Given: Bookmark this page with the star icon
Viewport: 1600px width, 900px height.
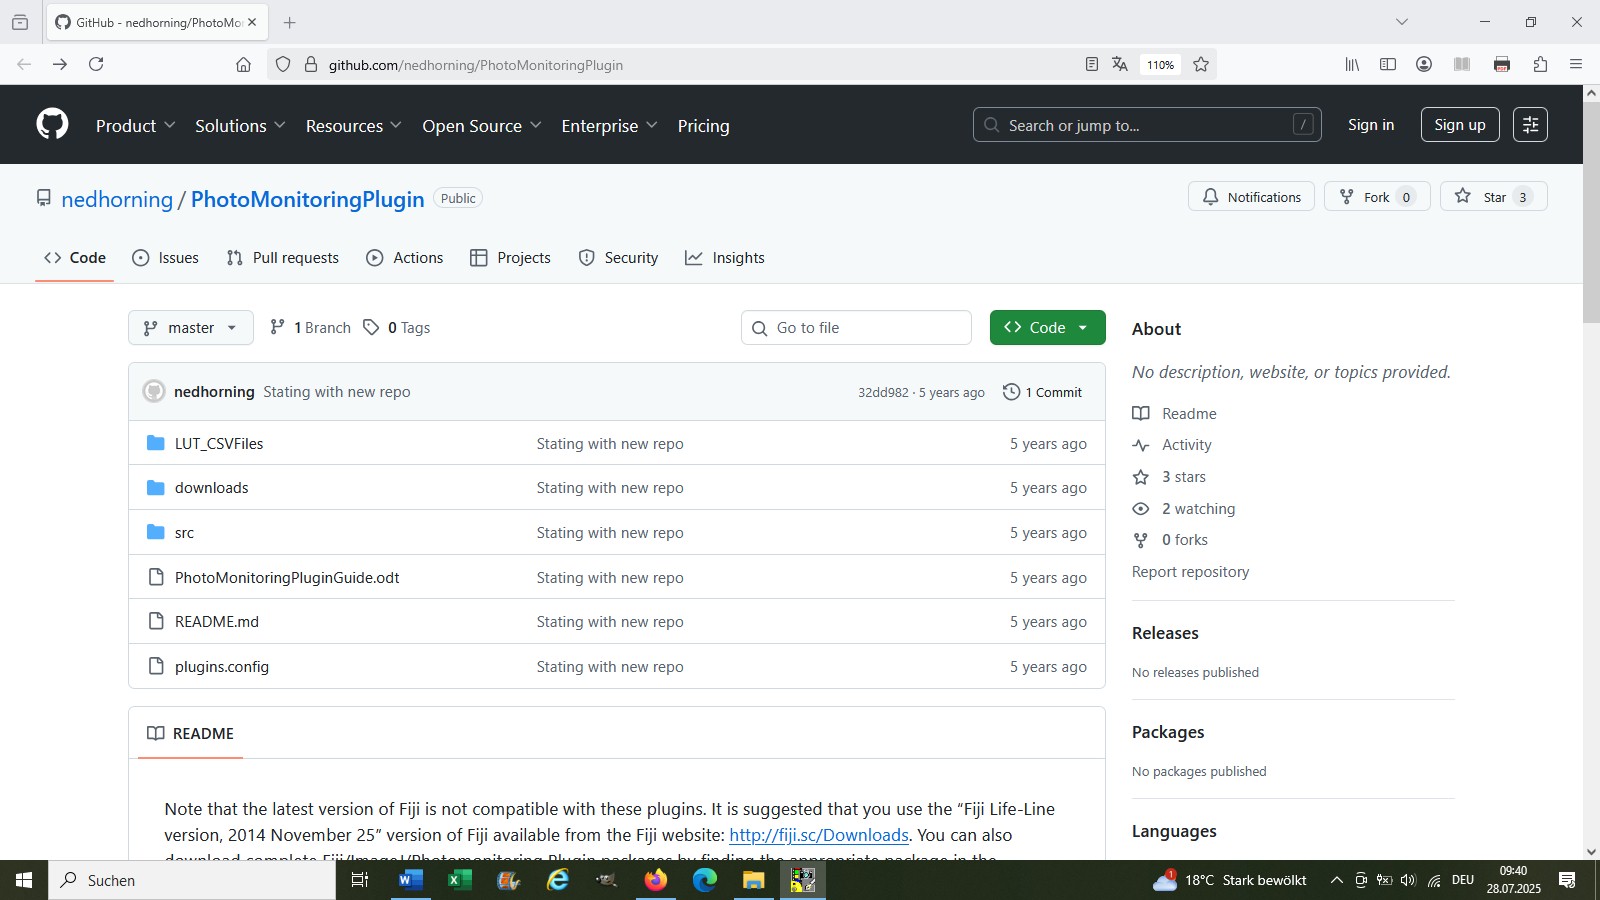Looking at the screenshot, I should pos(1201,64).
